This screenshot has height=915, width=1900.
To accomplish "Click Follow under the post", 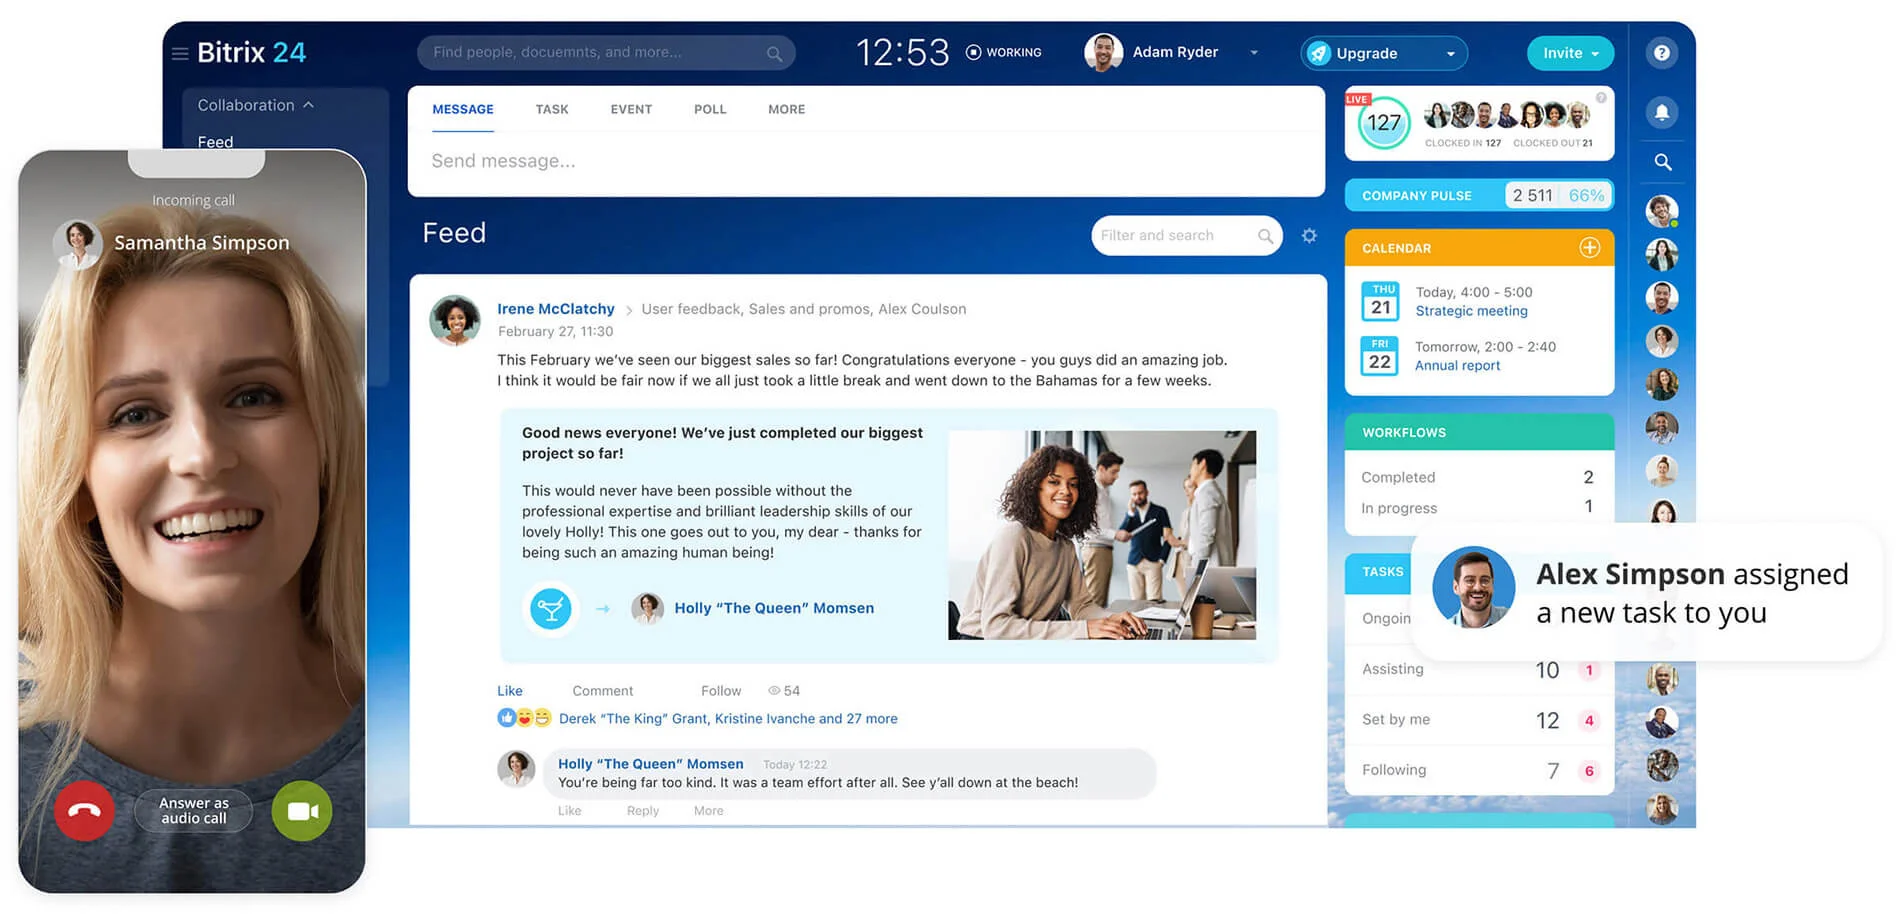I will click(x=721, y=691).
